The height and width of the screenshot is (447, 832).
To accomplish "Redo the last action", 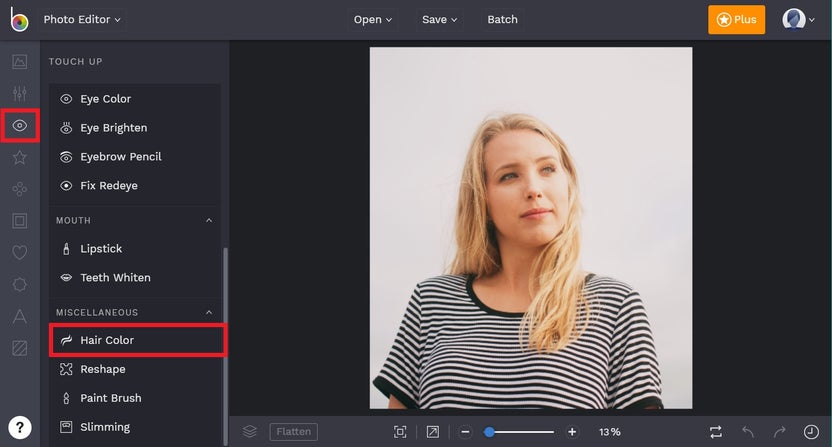I will point(779,432).
